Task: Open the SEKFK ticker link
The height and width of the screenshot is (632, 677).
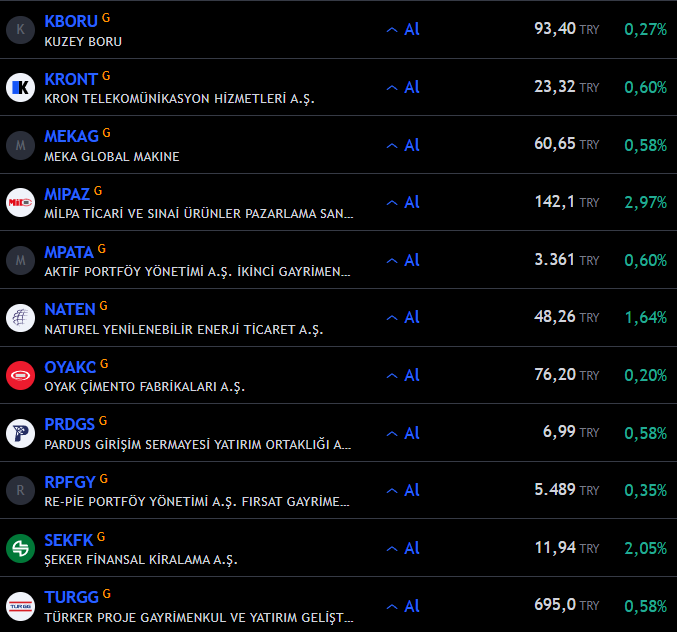Action: (x=69, y=540)
